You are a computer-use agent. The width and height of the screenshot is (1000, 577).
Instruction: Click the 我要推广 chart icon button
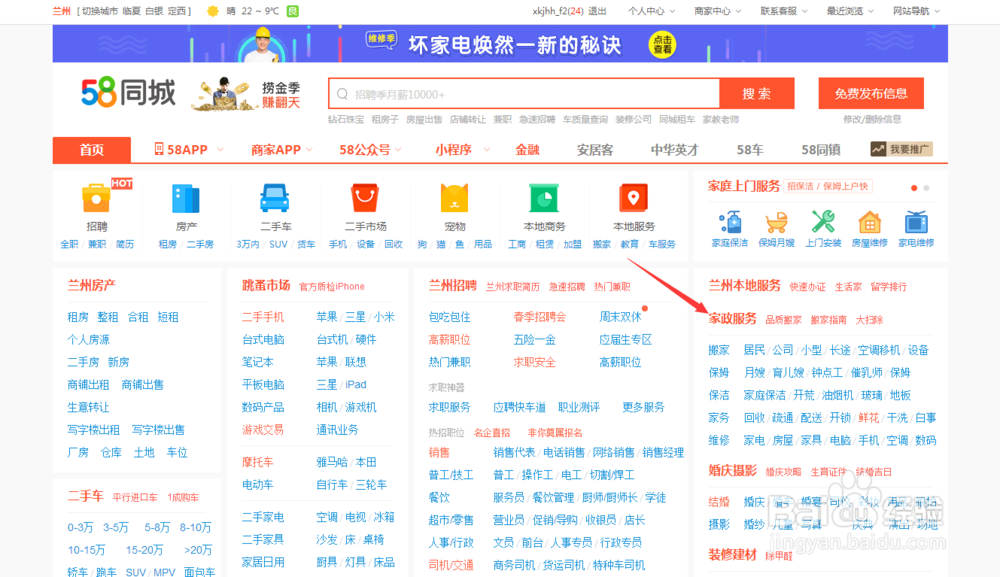(x=901, y=149)
